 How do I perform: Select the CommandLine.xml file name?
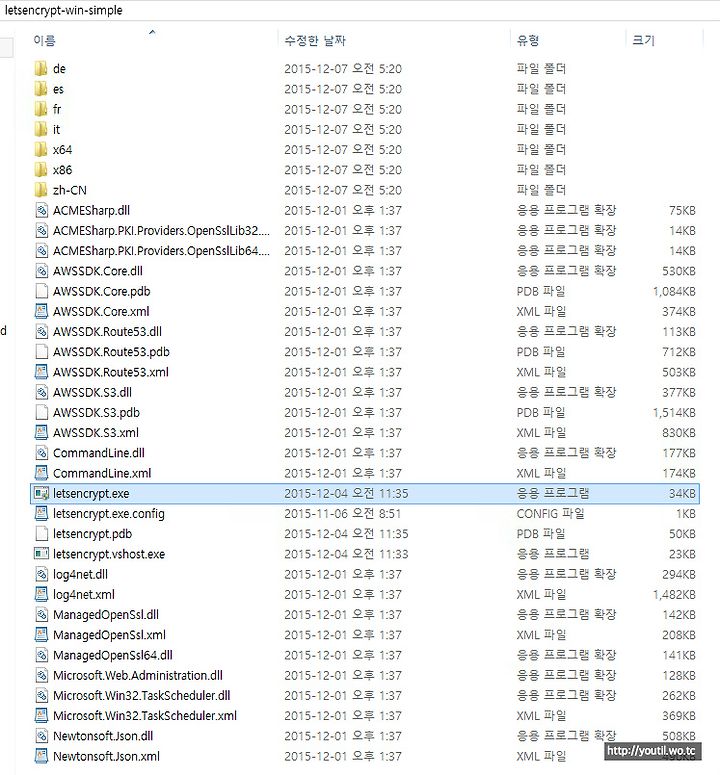tap(102, 474)
